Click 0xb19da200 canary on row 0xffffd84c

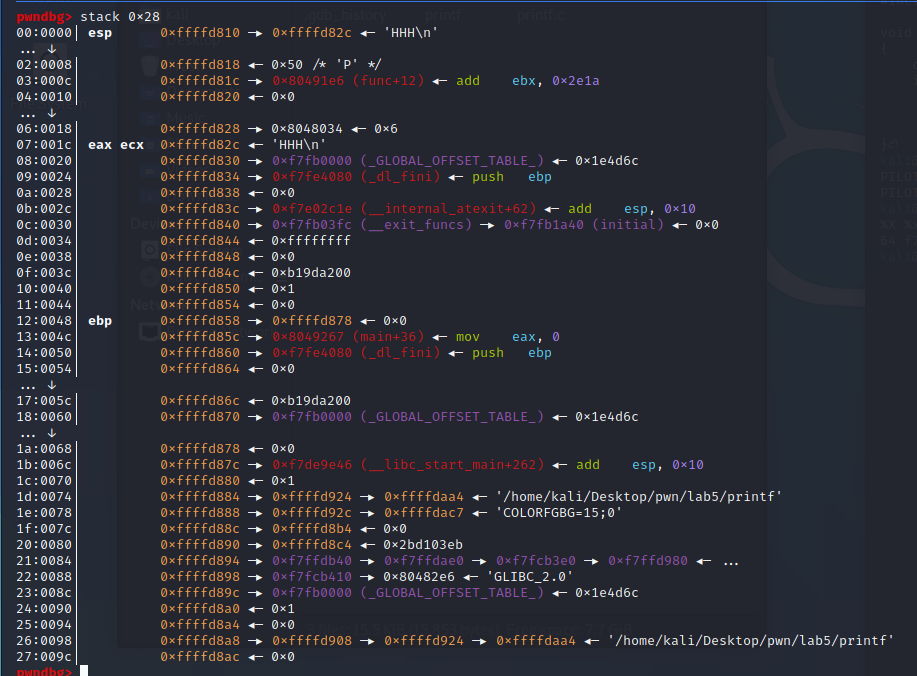coord(311,273)
